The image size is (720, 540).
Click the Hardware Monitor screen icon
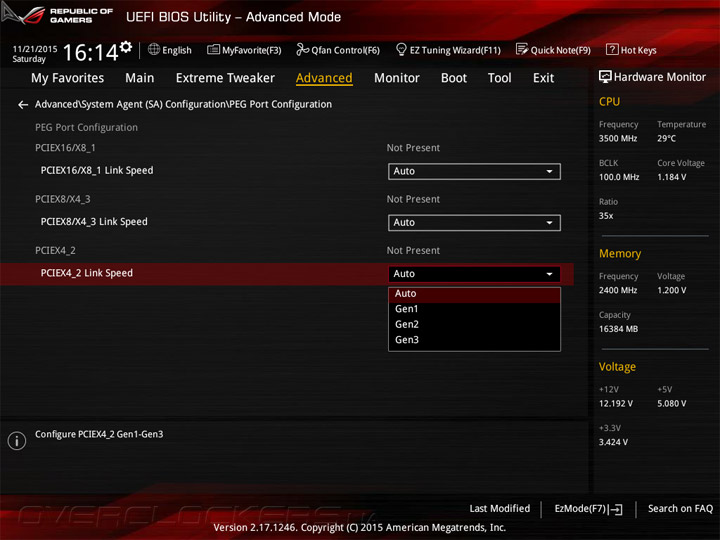[605, 77]
